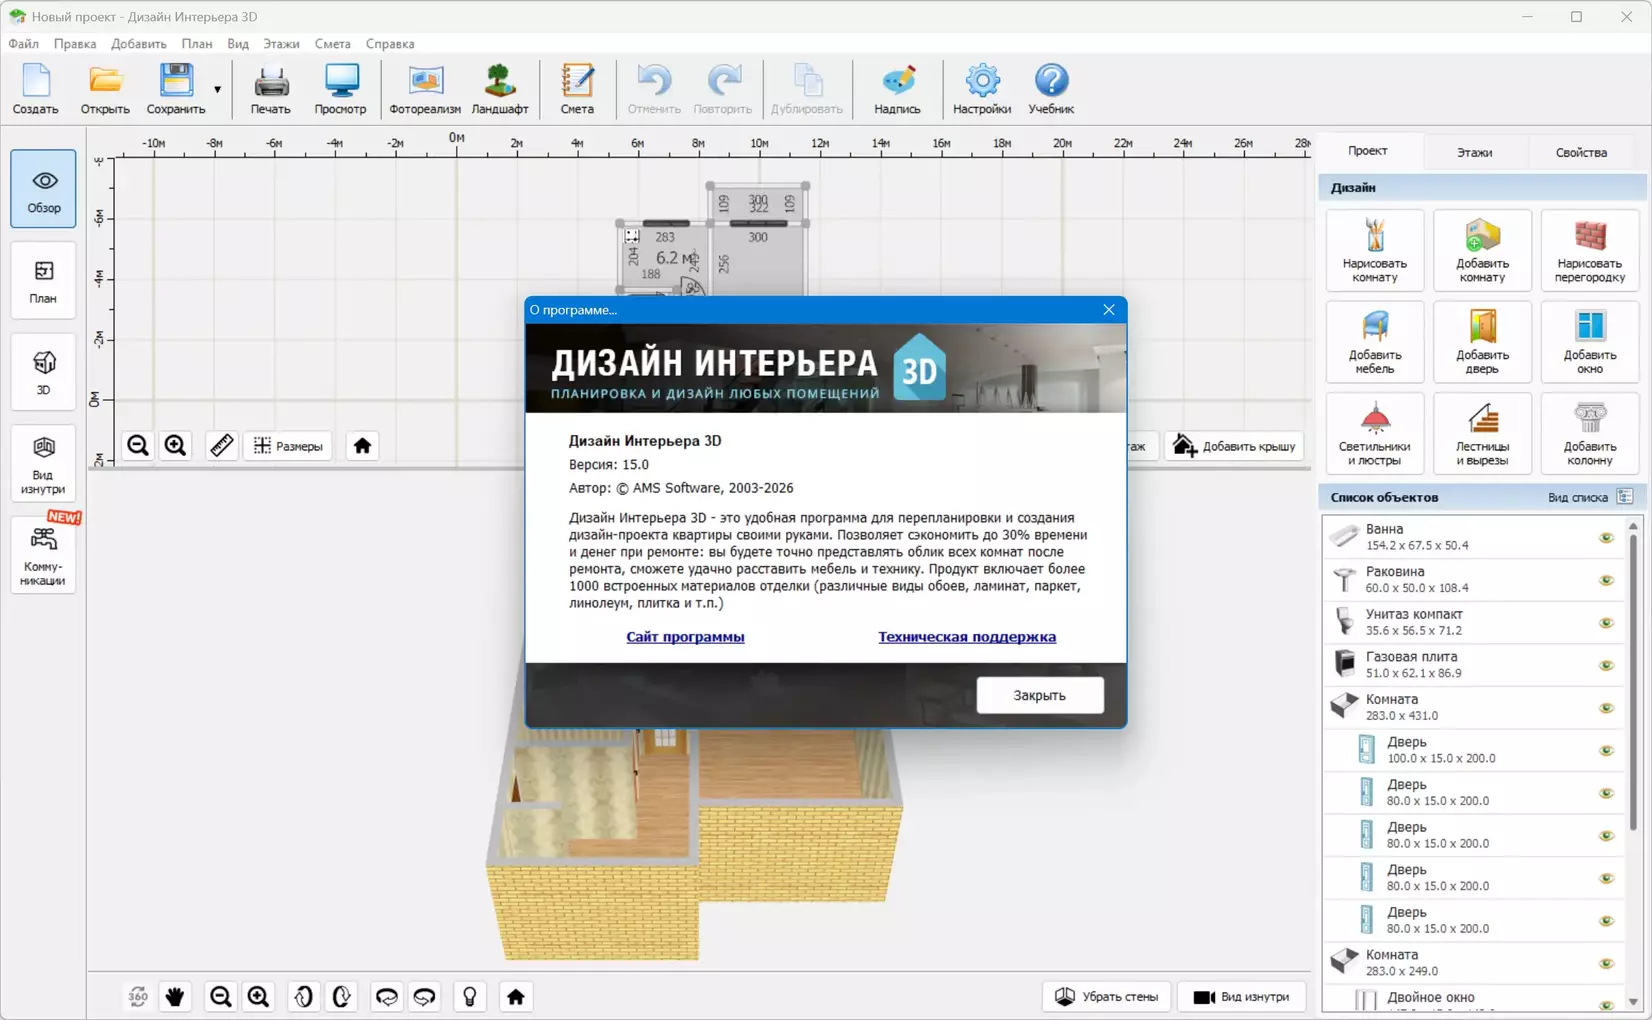Click the Ландшафт toolbar icon

[x=499, y=89]
